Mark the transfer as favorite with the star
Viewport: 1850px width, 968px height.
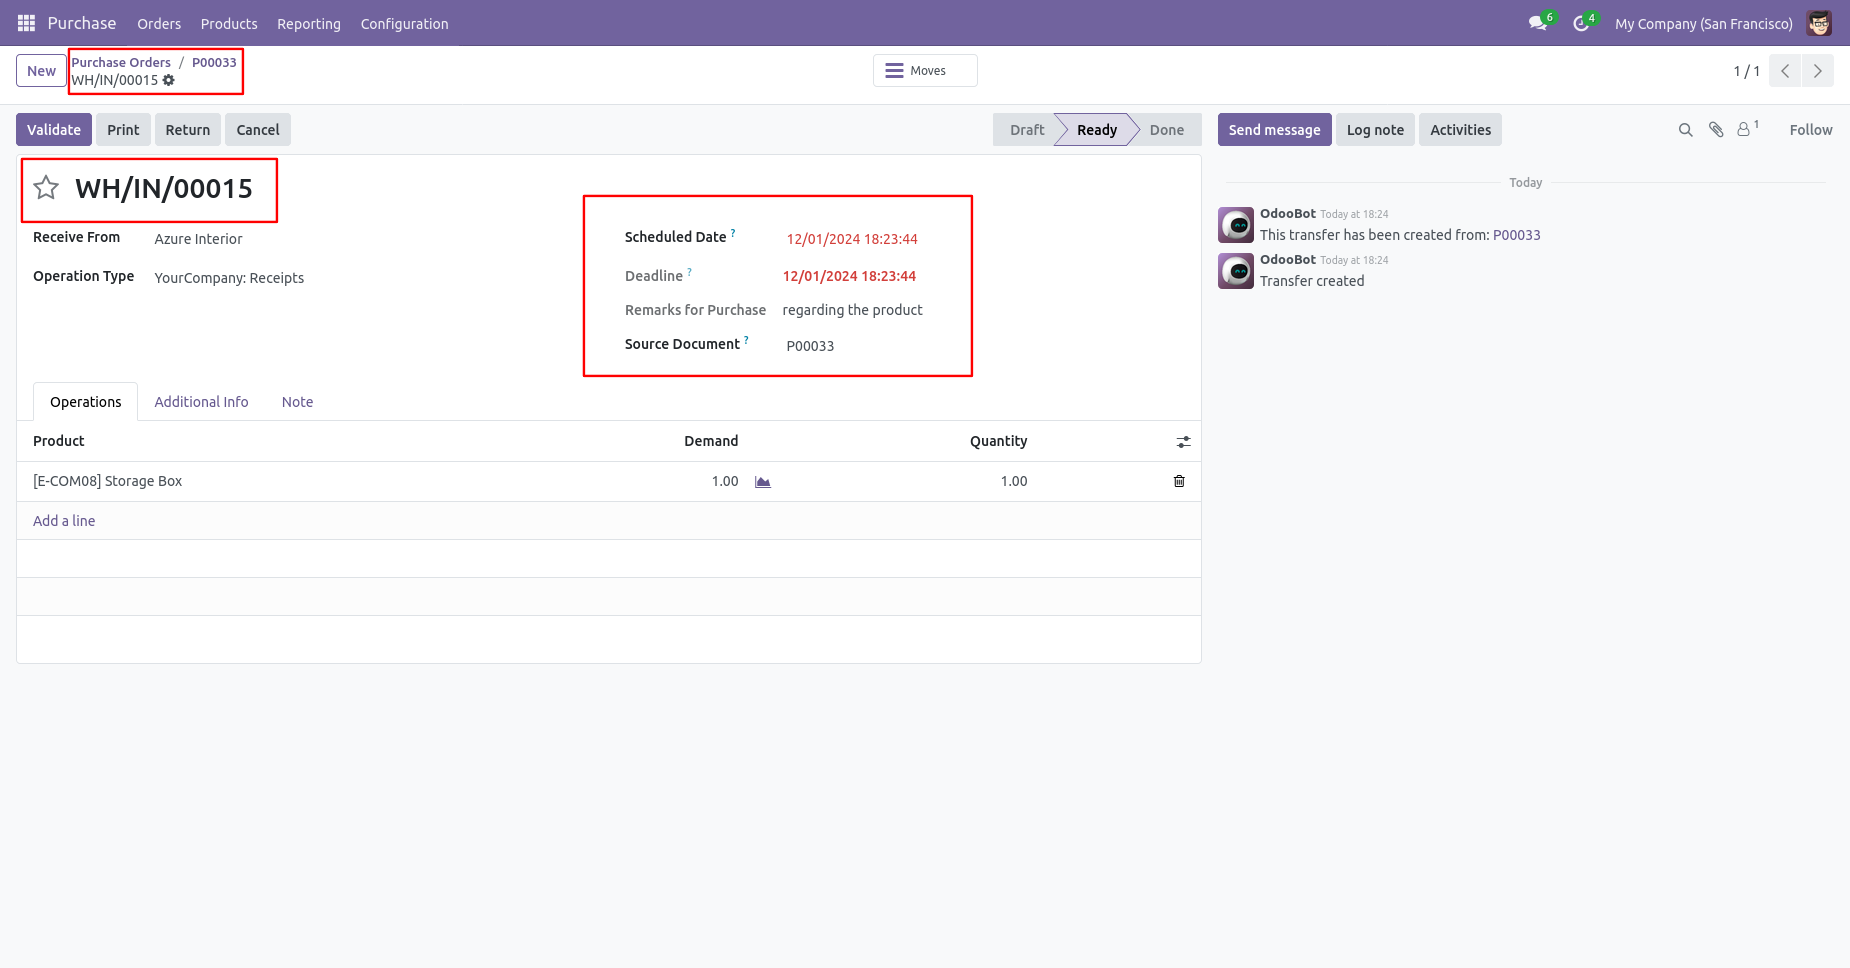[x=46, y=188]
